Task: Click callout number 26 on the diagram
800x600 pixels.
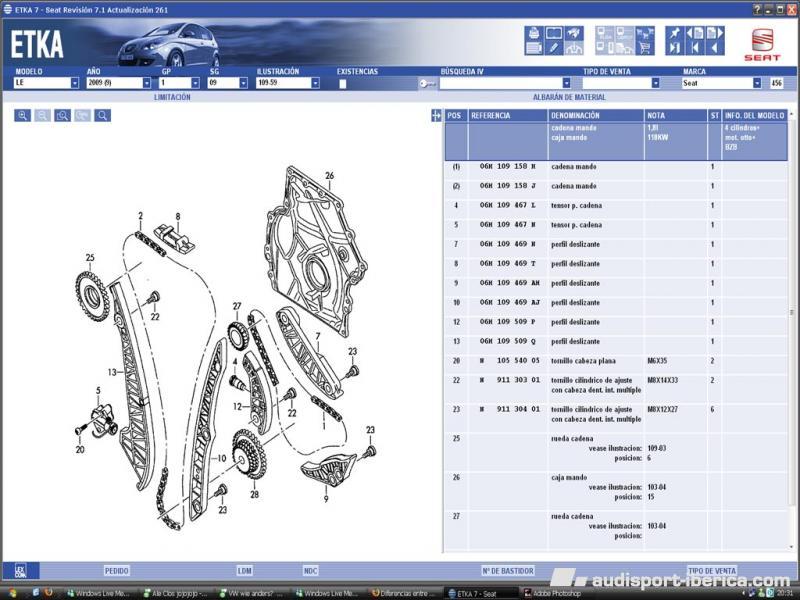Action: click(x=330, y=176)
